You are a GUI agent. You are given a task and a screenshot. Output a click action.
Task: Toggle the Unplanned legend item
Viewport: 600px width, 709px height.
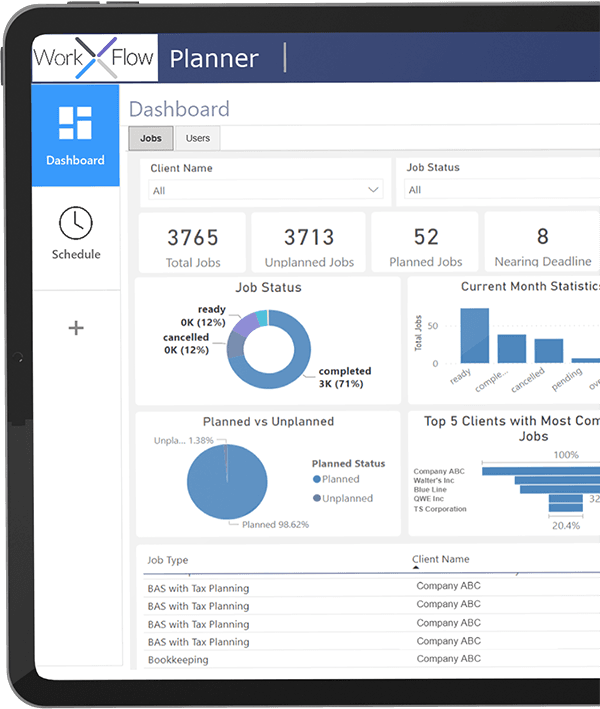(346, 498)
